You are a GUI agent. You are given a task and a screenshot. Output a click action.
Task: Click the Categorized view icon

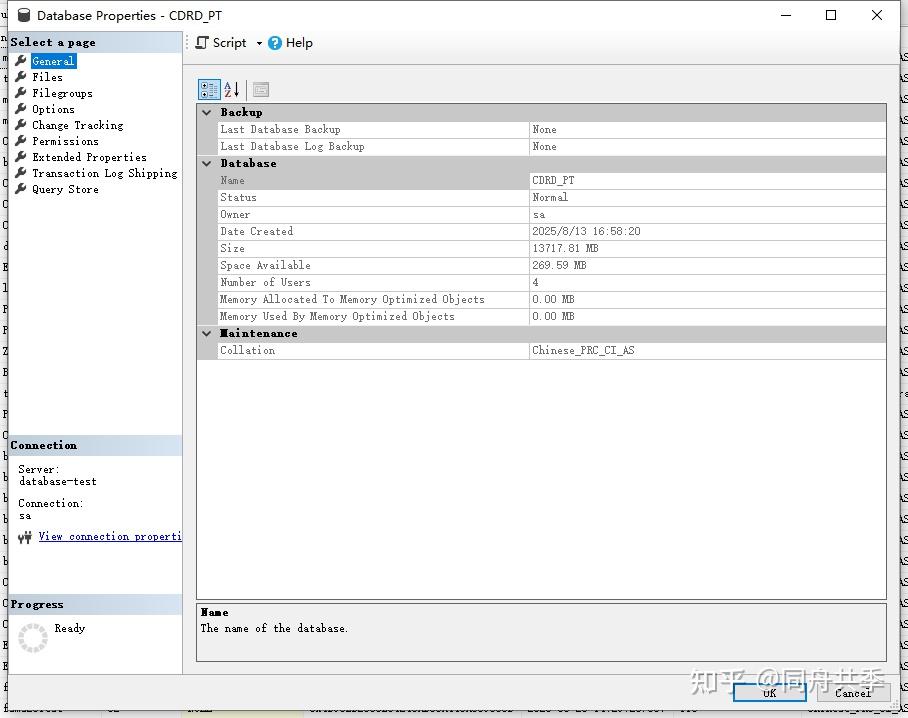click(209, 90)
